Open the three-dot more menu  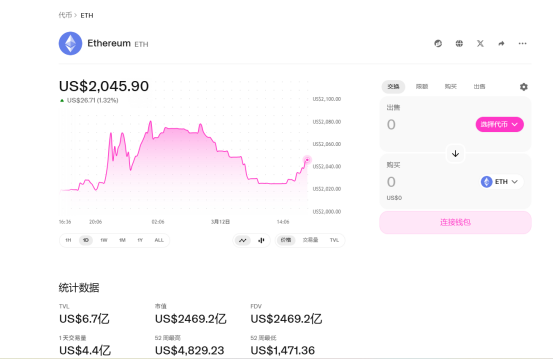click(x=522, y=43)
